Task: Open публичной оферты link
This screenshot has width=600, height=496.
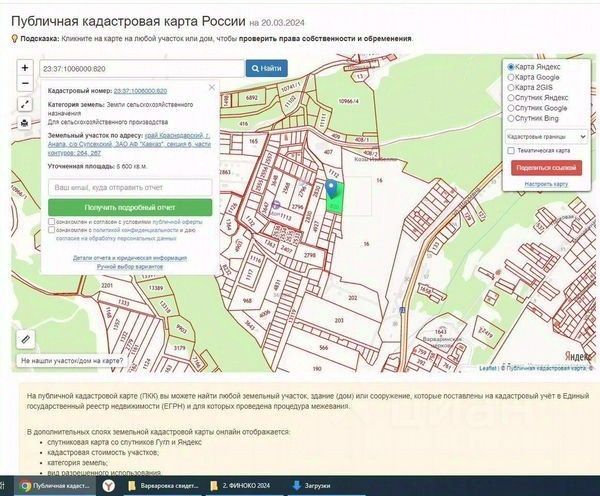Action: (178, 222)
